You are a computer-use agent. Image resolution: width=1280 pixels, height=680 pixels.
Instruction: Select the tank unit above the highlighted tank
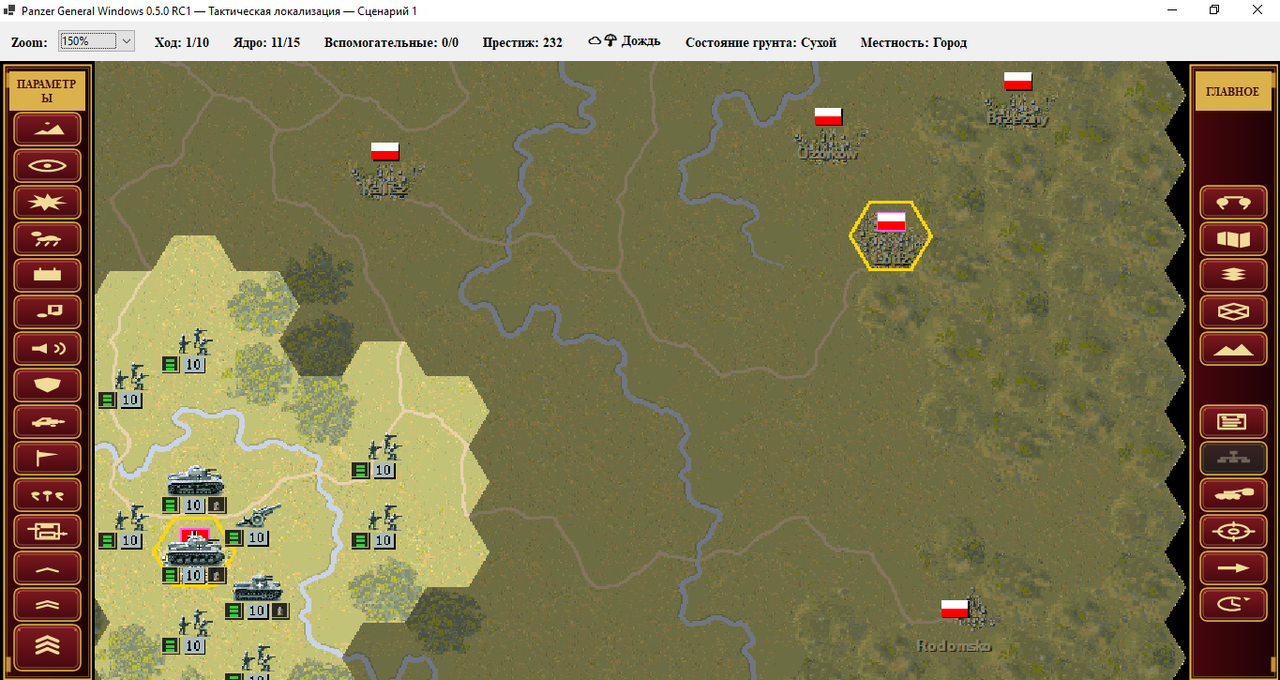pyautogui.click(x=196, y=481)
